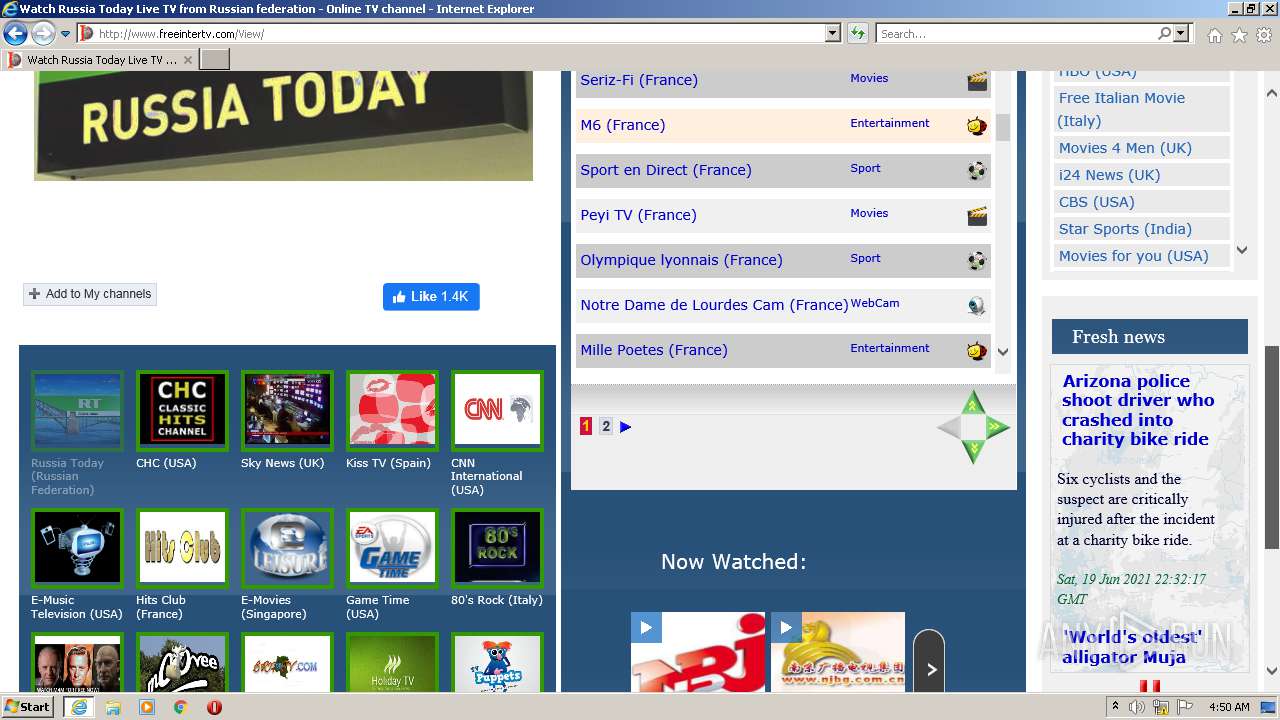Open Russia Today channel thumbnail
The width and height of the screenshot is (1280, 720).
77,410
